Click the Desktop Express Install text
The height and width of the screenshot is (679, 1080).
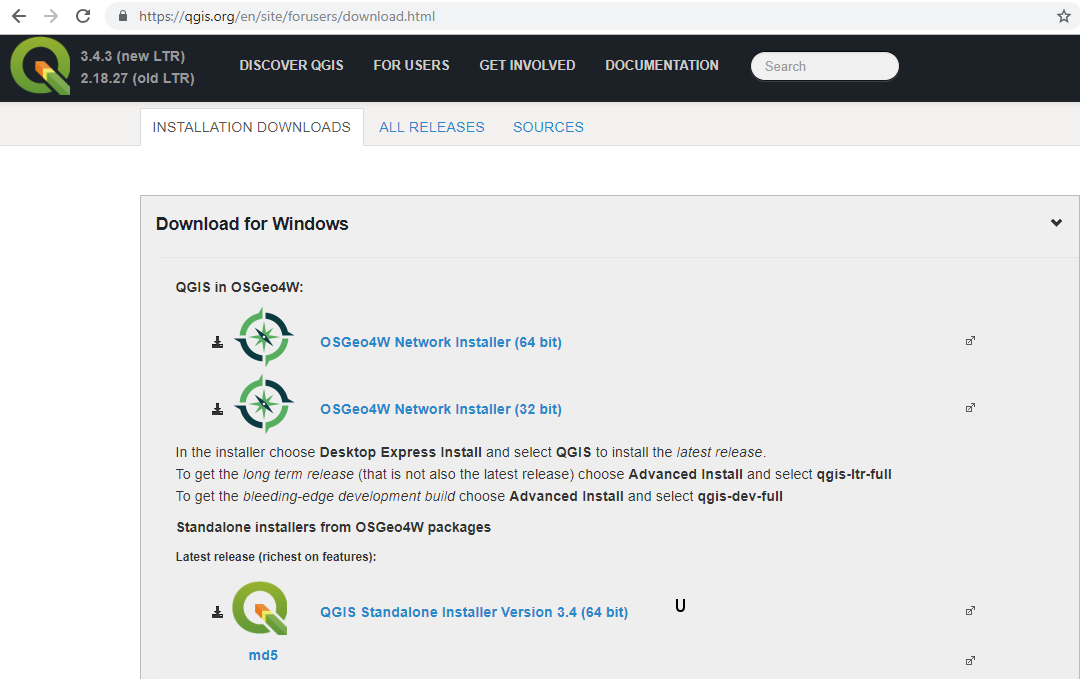click(401, 452)
